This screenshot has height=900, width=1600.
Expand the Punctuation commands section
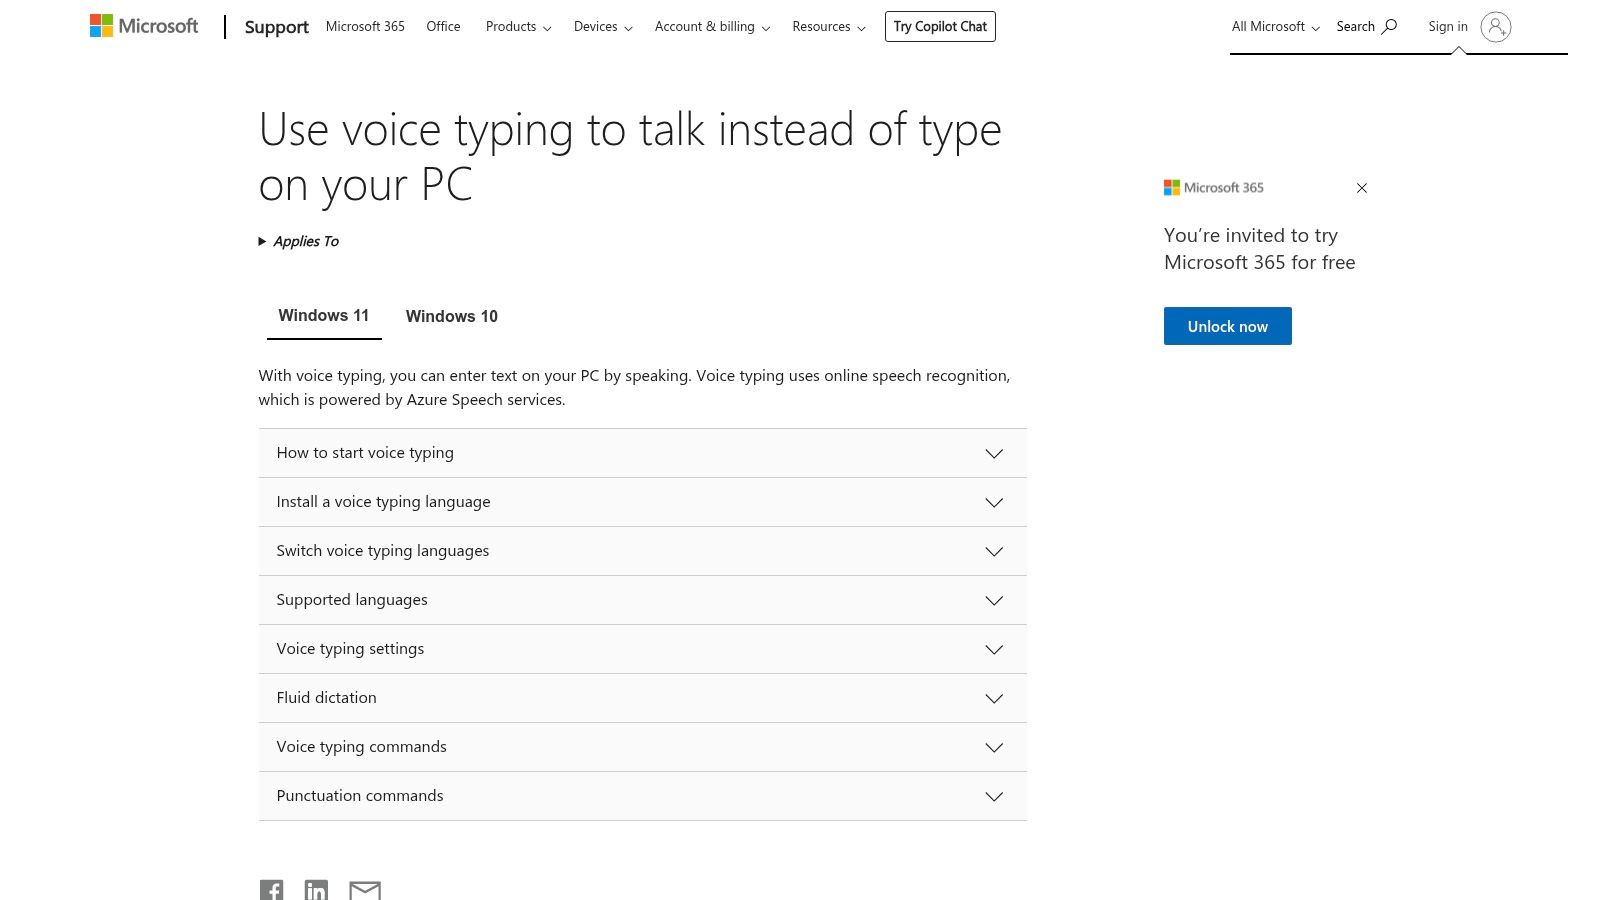point(642,795)
